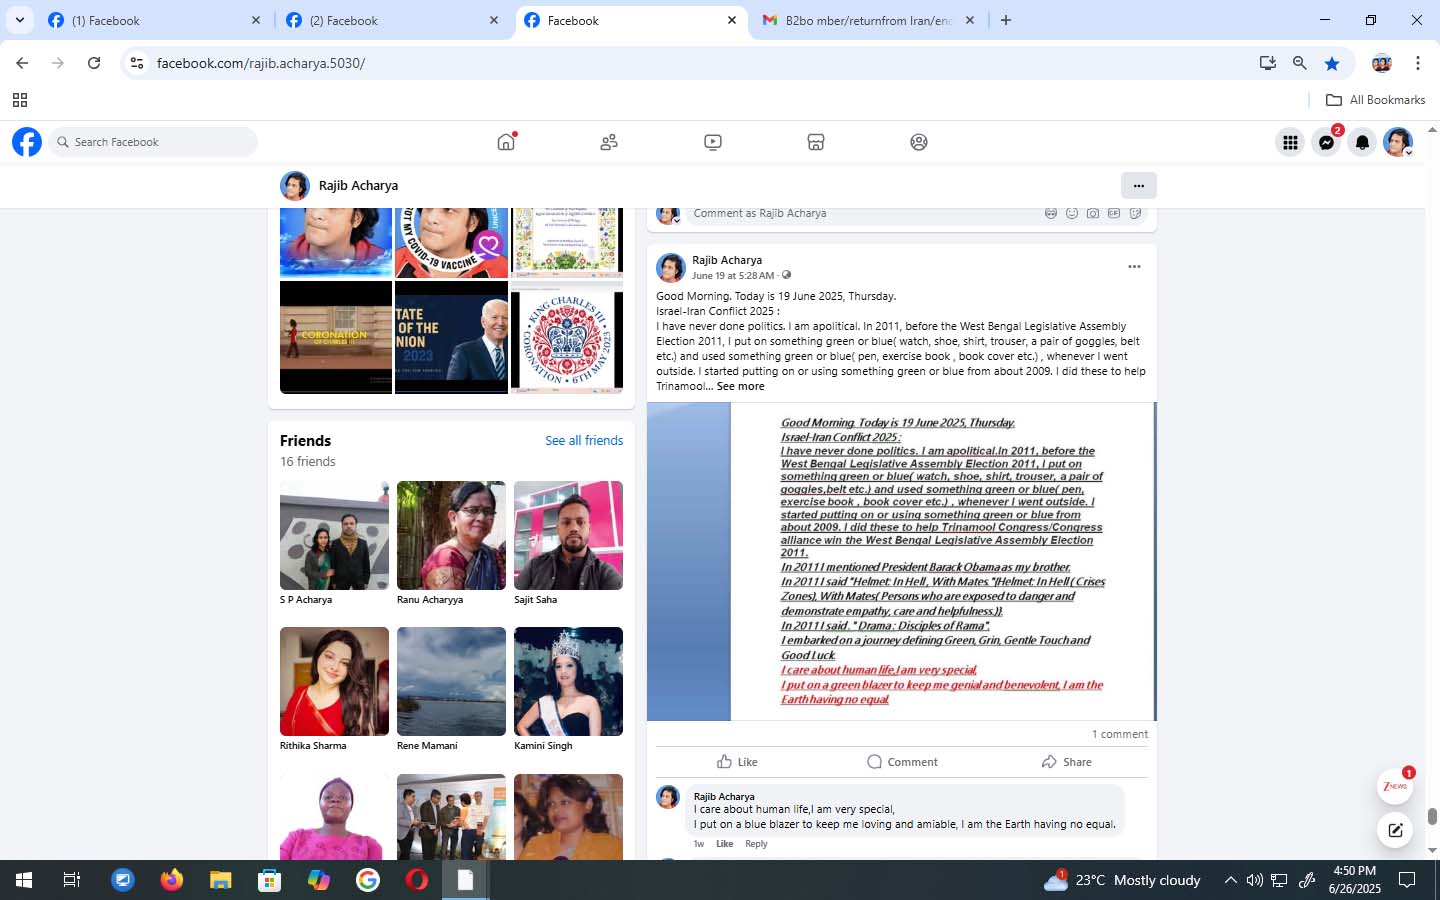Open the Video (Watch) icon
The image size is (1440, 900).
tap(713, 142)
